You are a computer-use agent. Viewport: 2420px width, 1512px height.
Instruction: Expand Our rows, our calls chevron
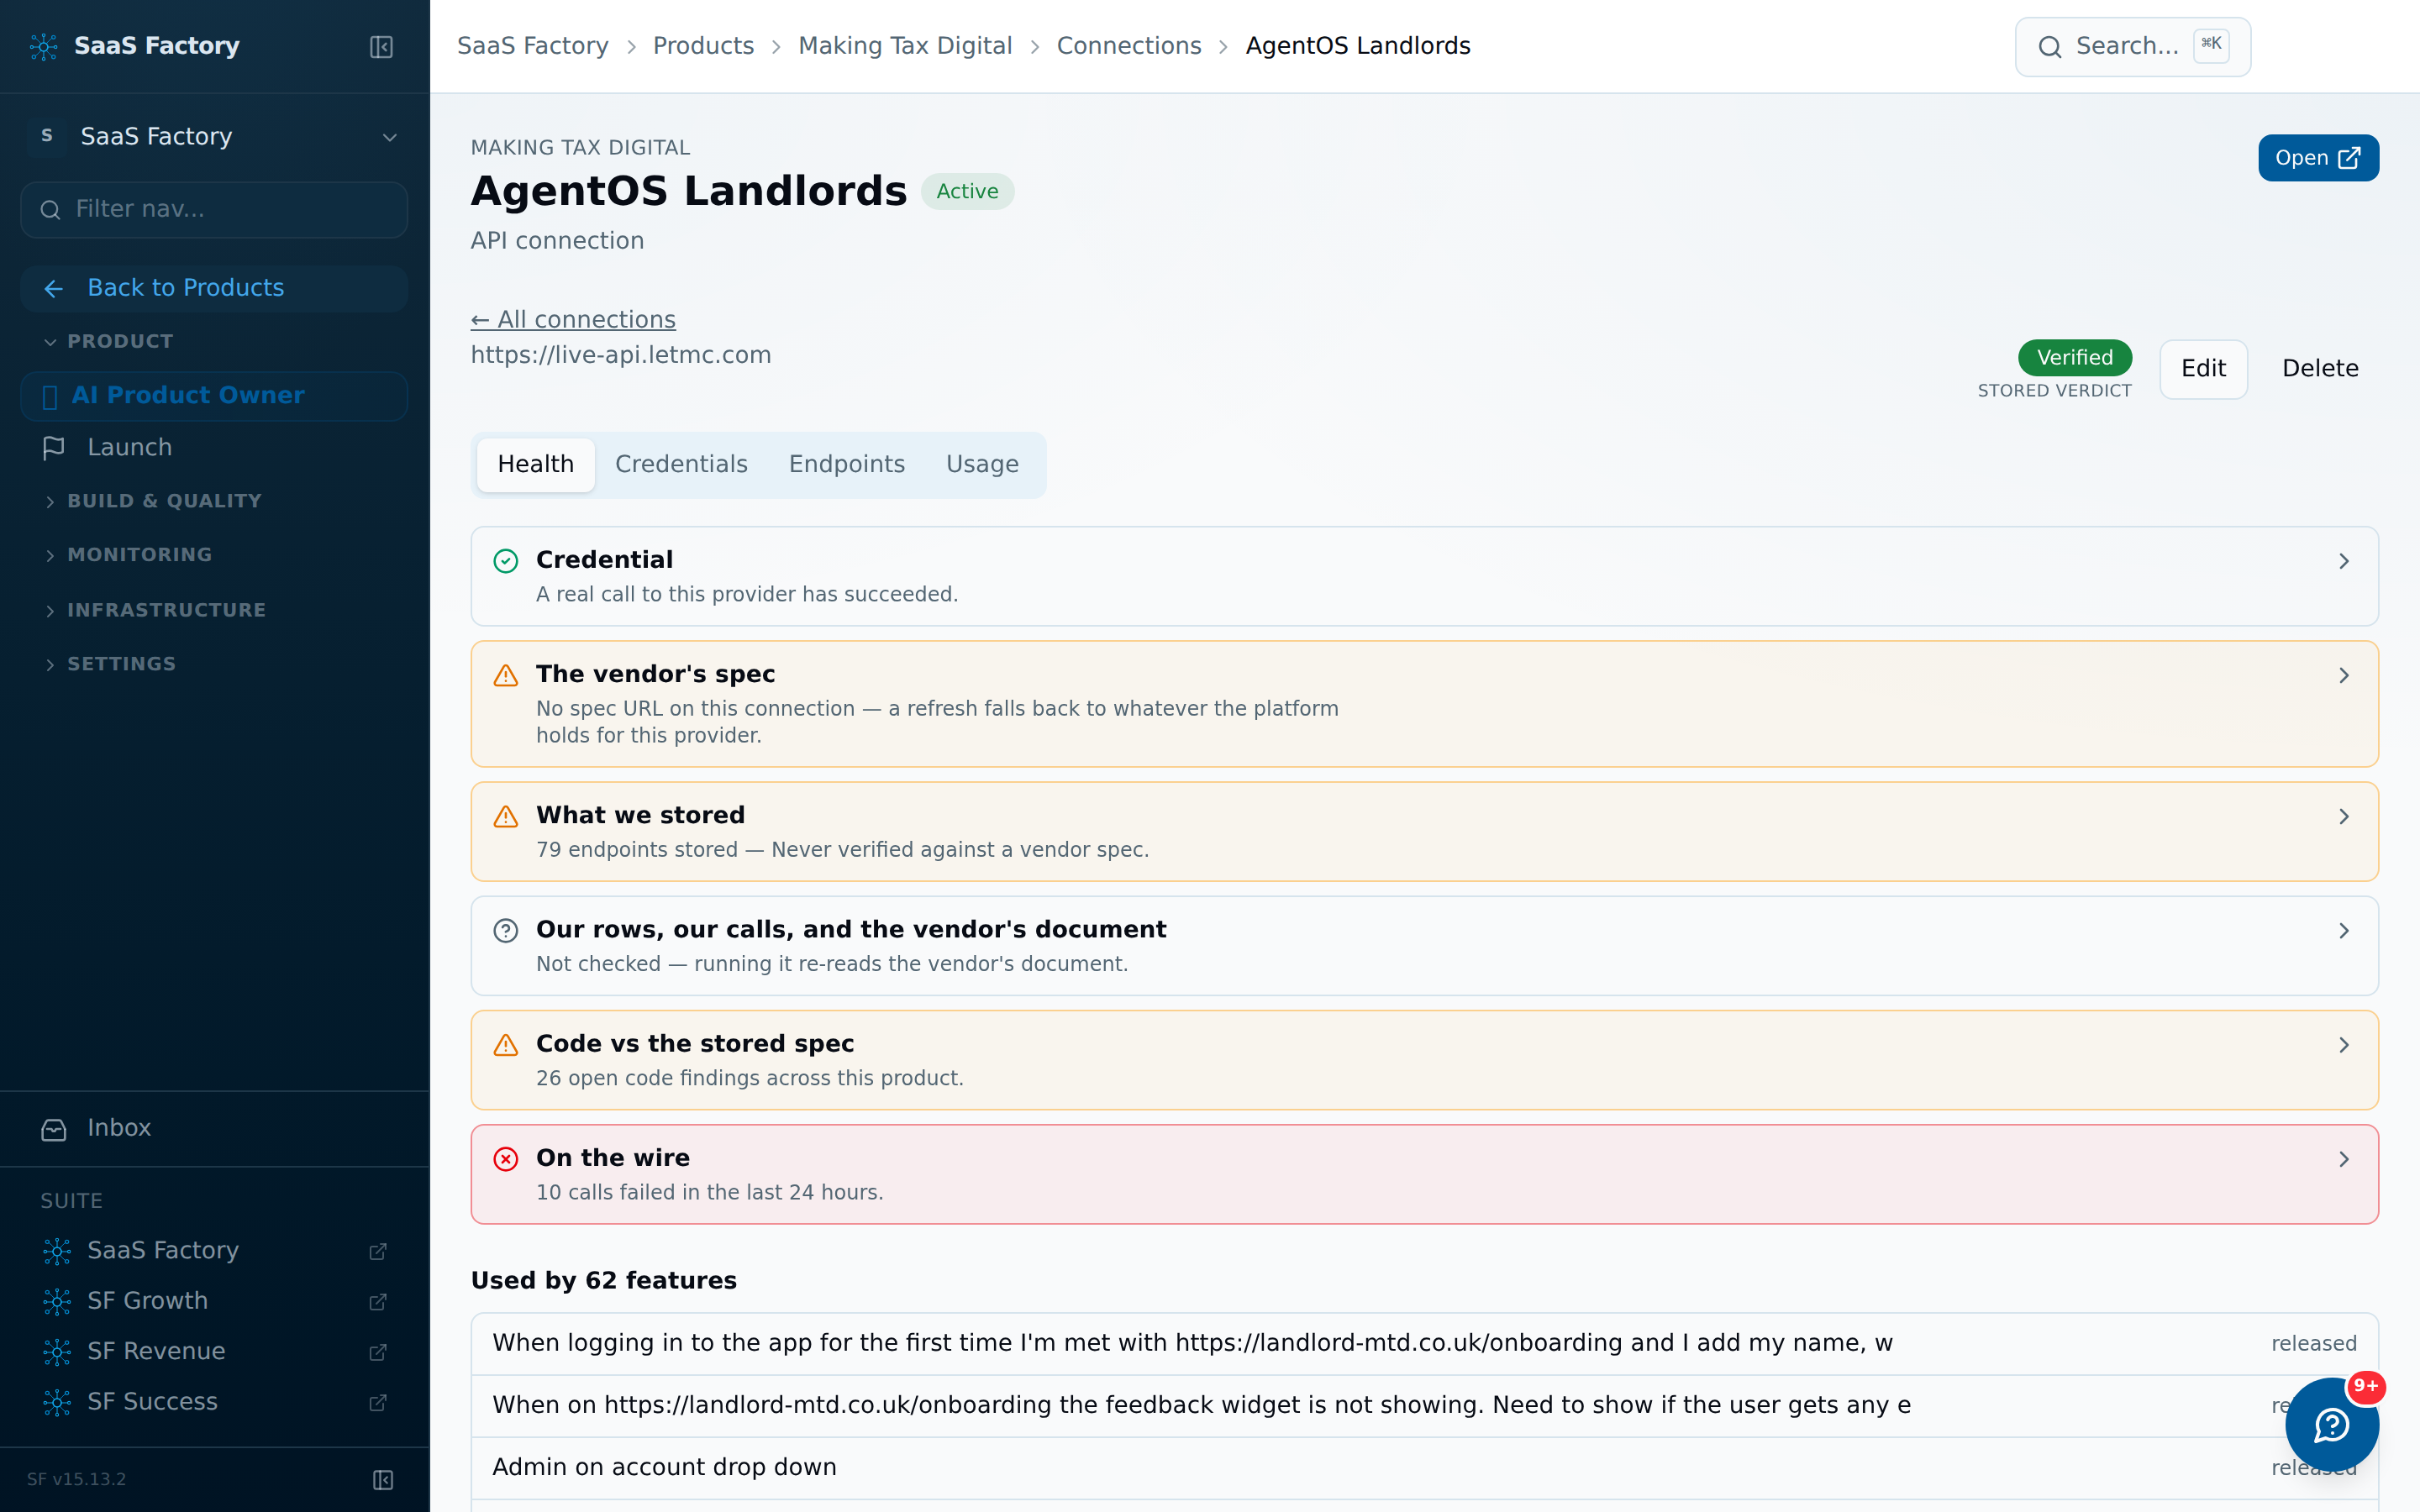tap(2344, 930)
